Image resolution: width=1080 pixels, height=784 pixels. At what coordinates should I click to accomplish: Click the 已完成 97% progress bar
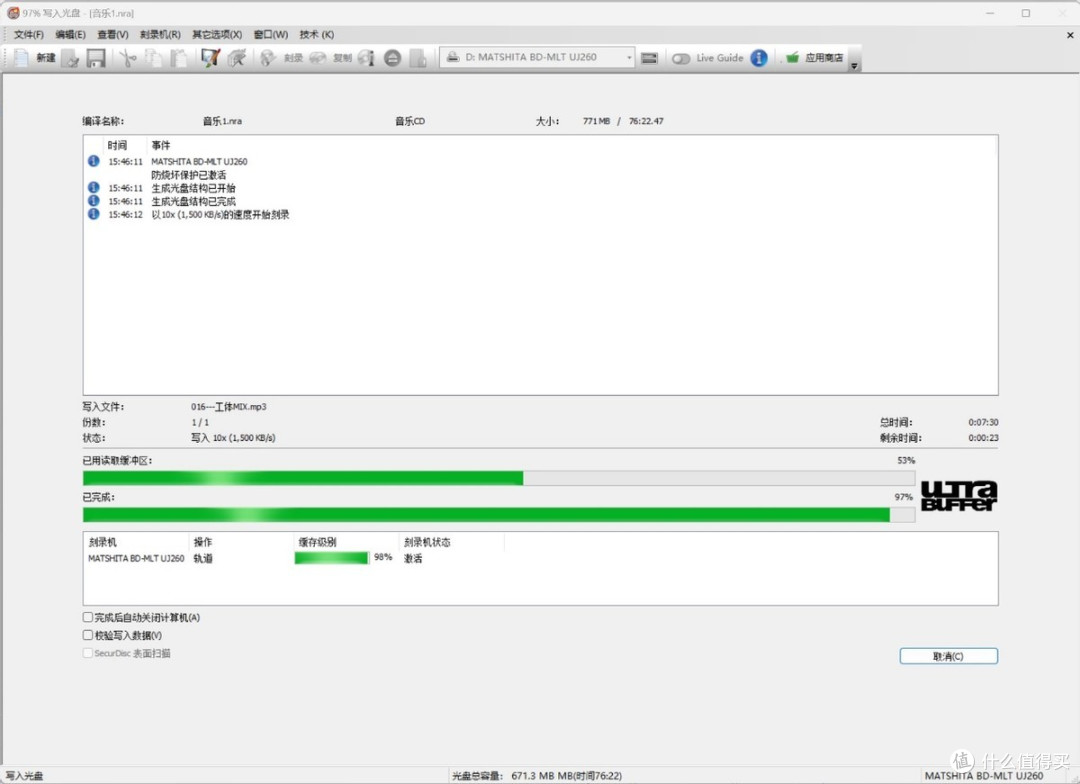(x=499, y=515)
